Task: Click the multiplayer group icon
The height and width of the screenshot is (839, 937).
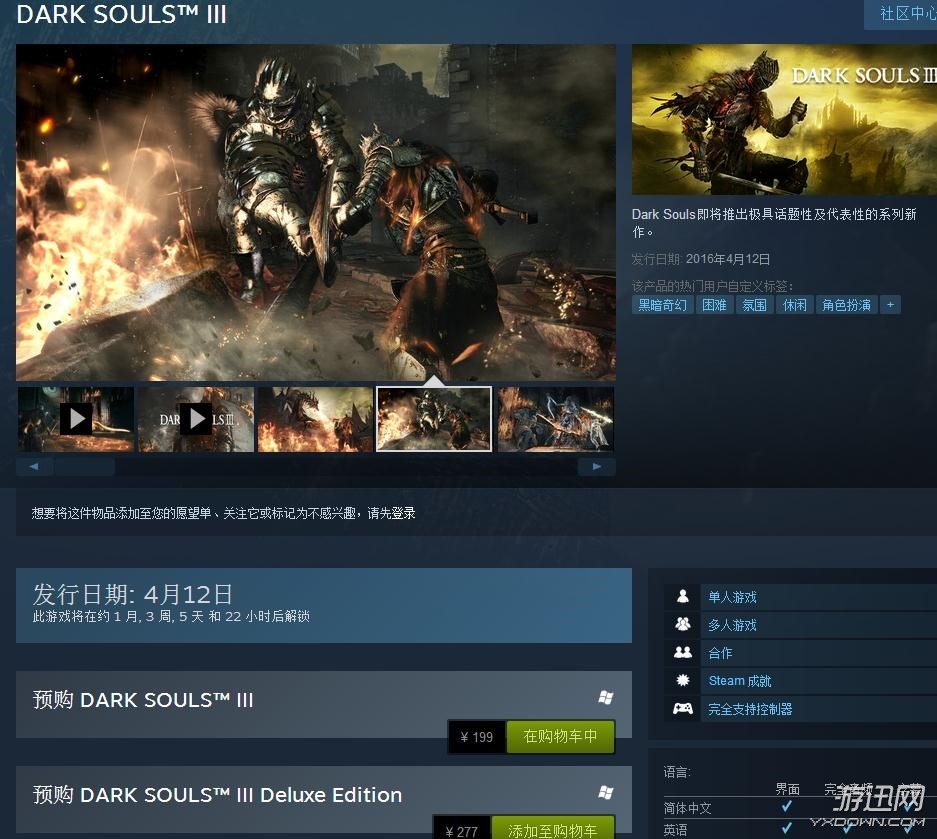Action: 683,625
